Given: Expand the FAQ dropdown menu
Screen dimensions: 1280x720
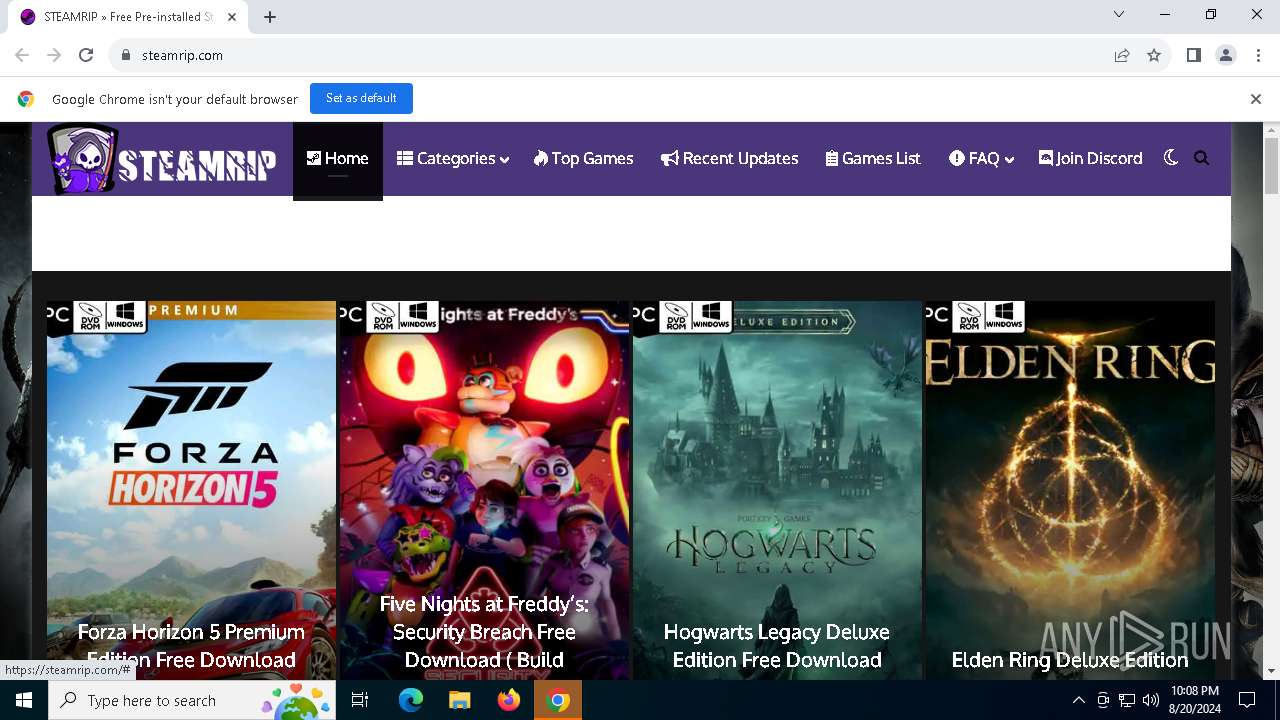Looking at the screenshot, I should pos(981,159).
